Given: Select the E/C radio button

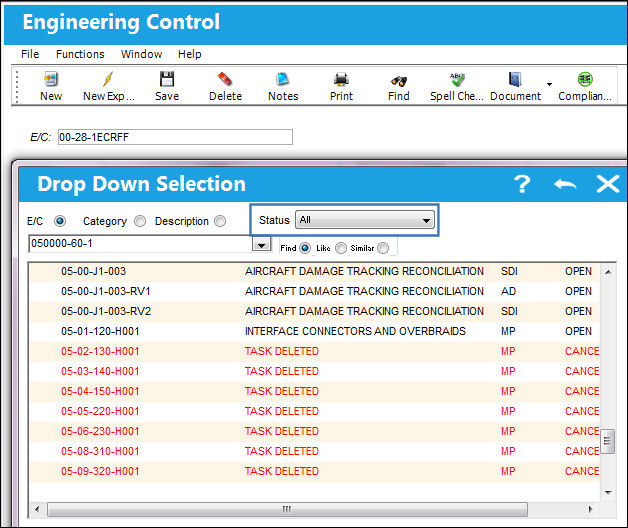Looking at the screenshot, I should (60, 221).
